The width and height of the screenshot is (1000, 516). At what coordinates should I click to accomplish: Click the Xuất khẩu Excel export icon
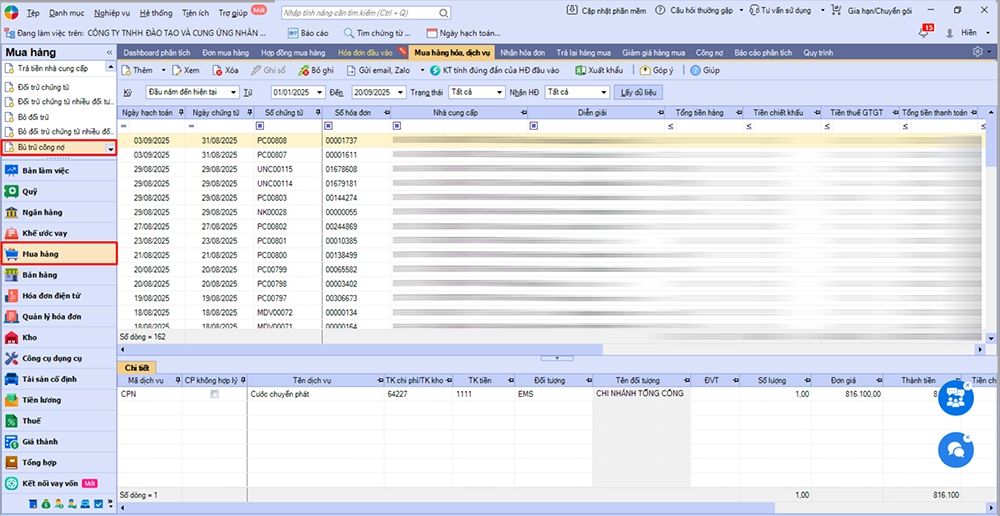tap(580, 71)
